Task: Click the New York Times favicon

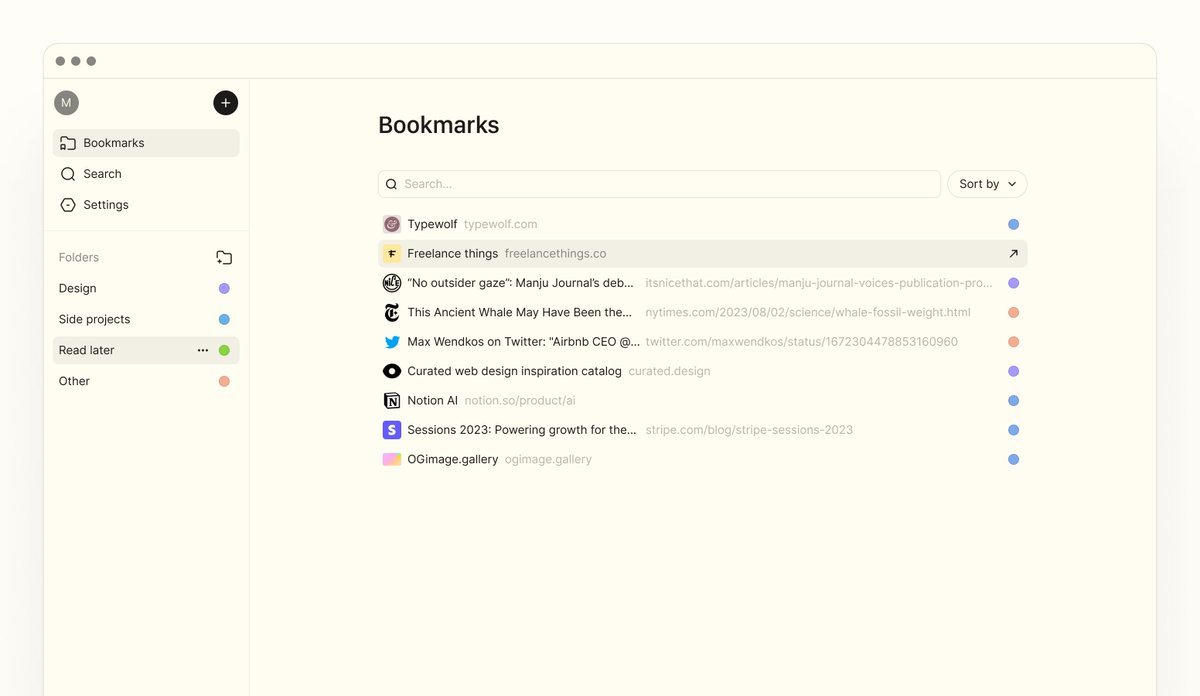Action: 392,312
